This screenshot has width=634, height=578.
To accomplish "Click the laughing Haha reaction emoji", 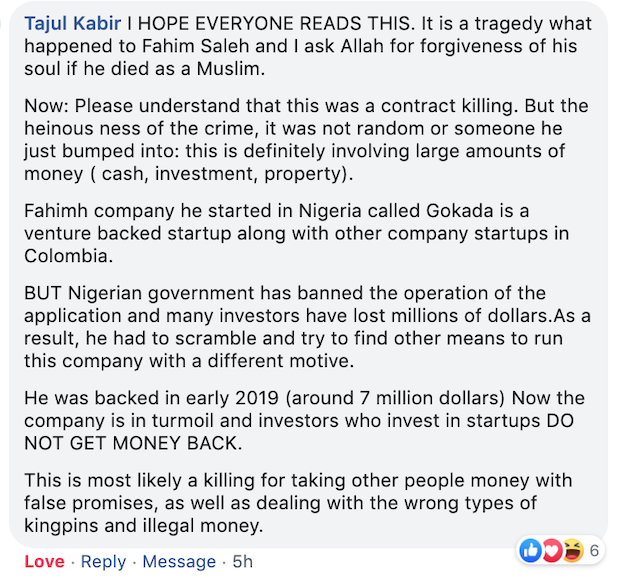I will click(573, 551).
